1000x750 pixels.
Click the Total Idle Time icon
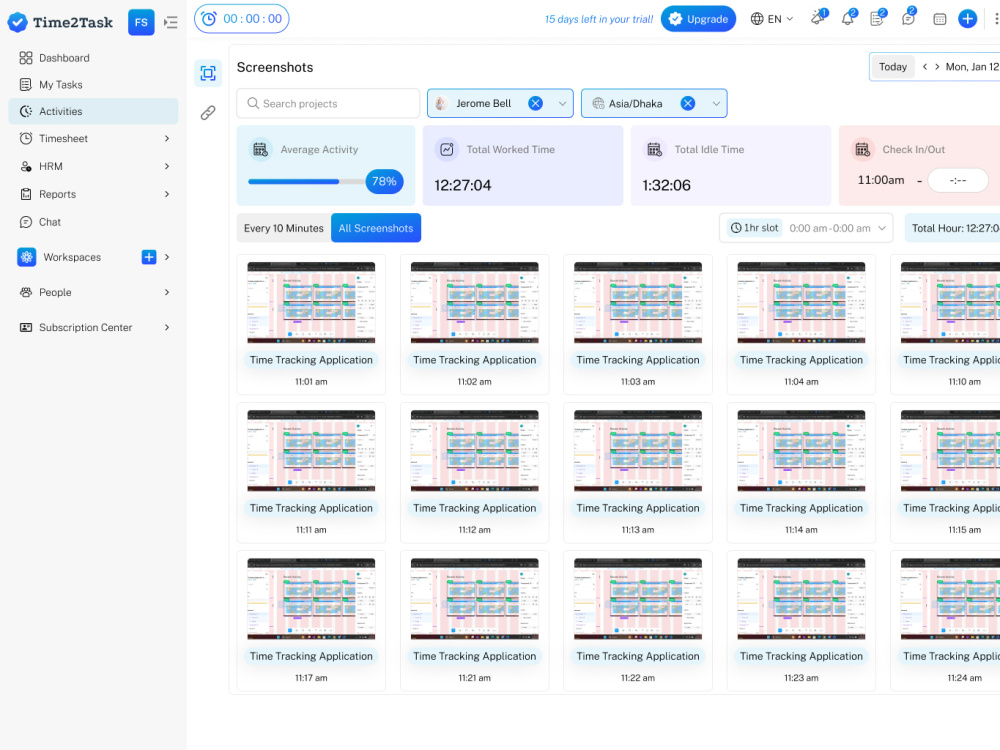pos(654,149)
